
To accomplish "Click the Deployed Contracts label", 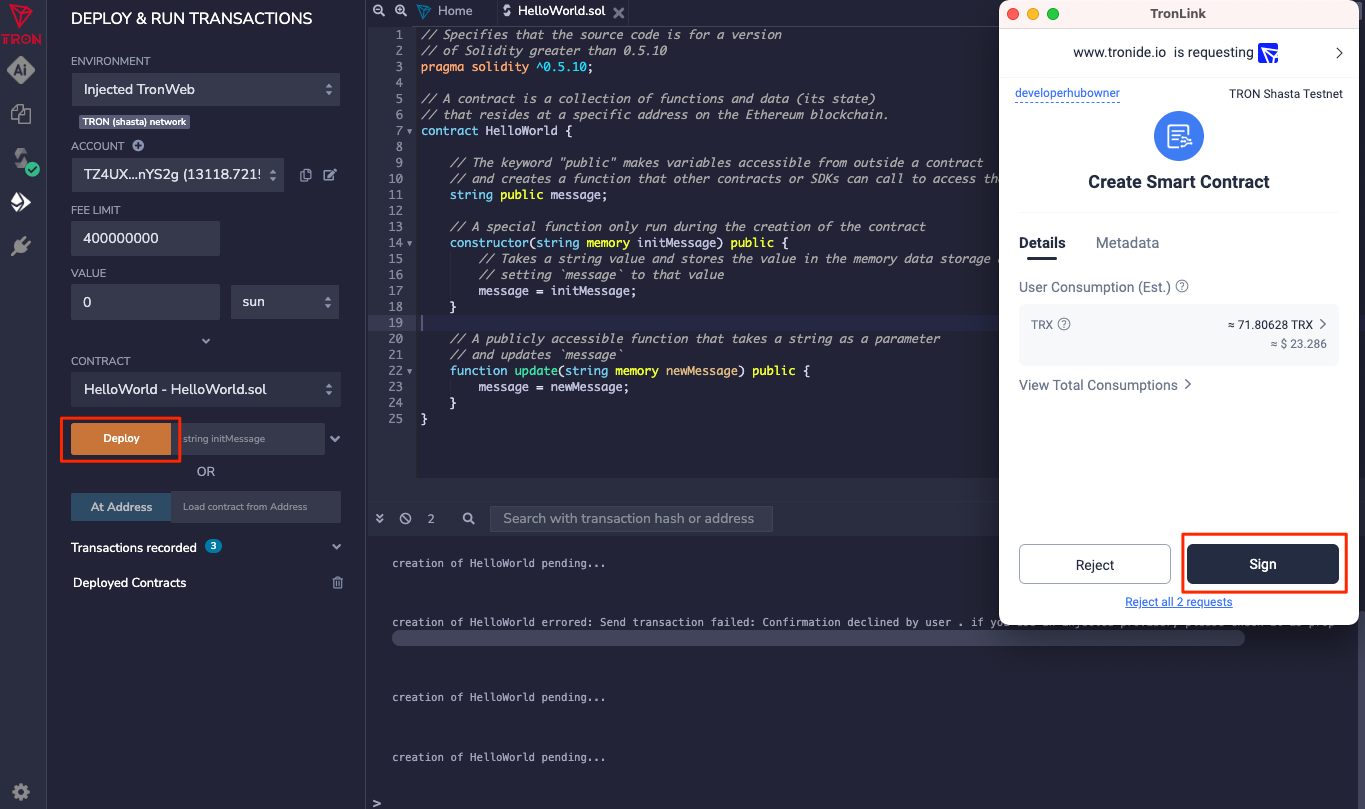I will coord(130,583).
